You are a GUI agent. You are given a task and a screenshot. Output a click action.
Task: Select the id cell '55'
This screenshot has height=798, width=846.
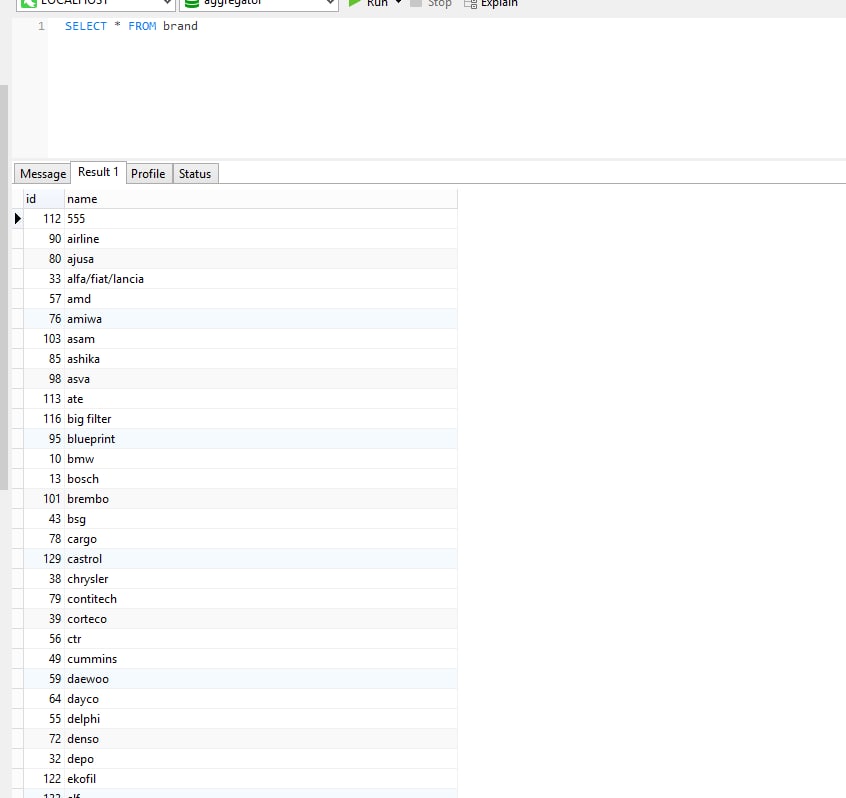coord(44,719)
